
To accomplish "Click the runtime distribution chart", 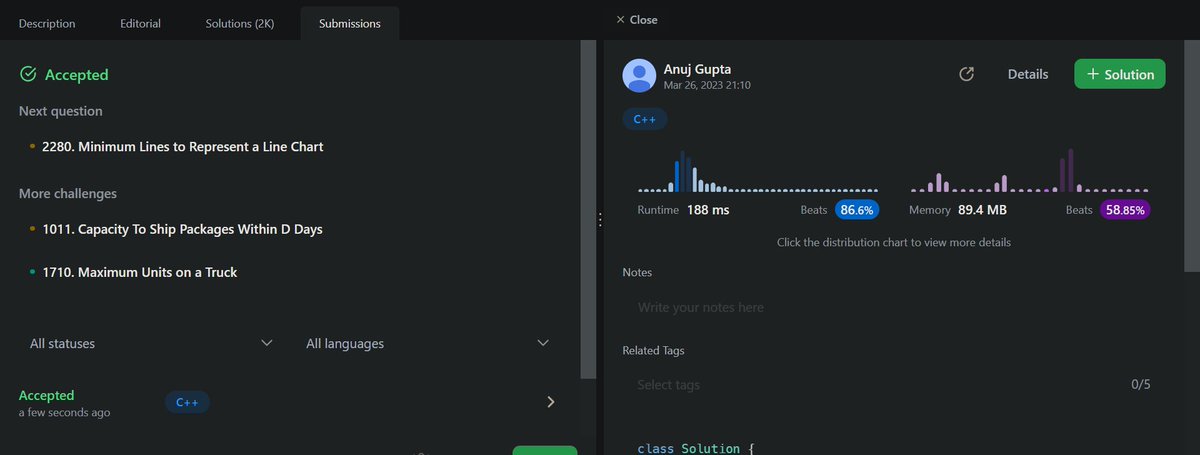I will coord(758,170).
